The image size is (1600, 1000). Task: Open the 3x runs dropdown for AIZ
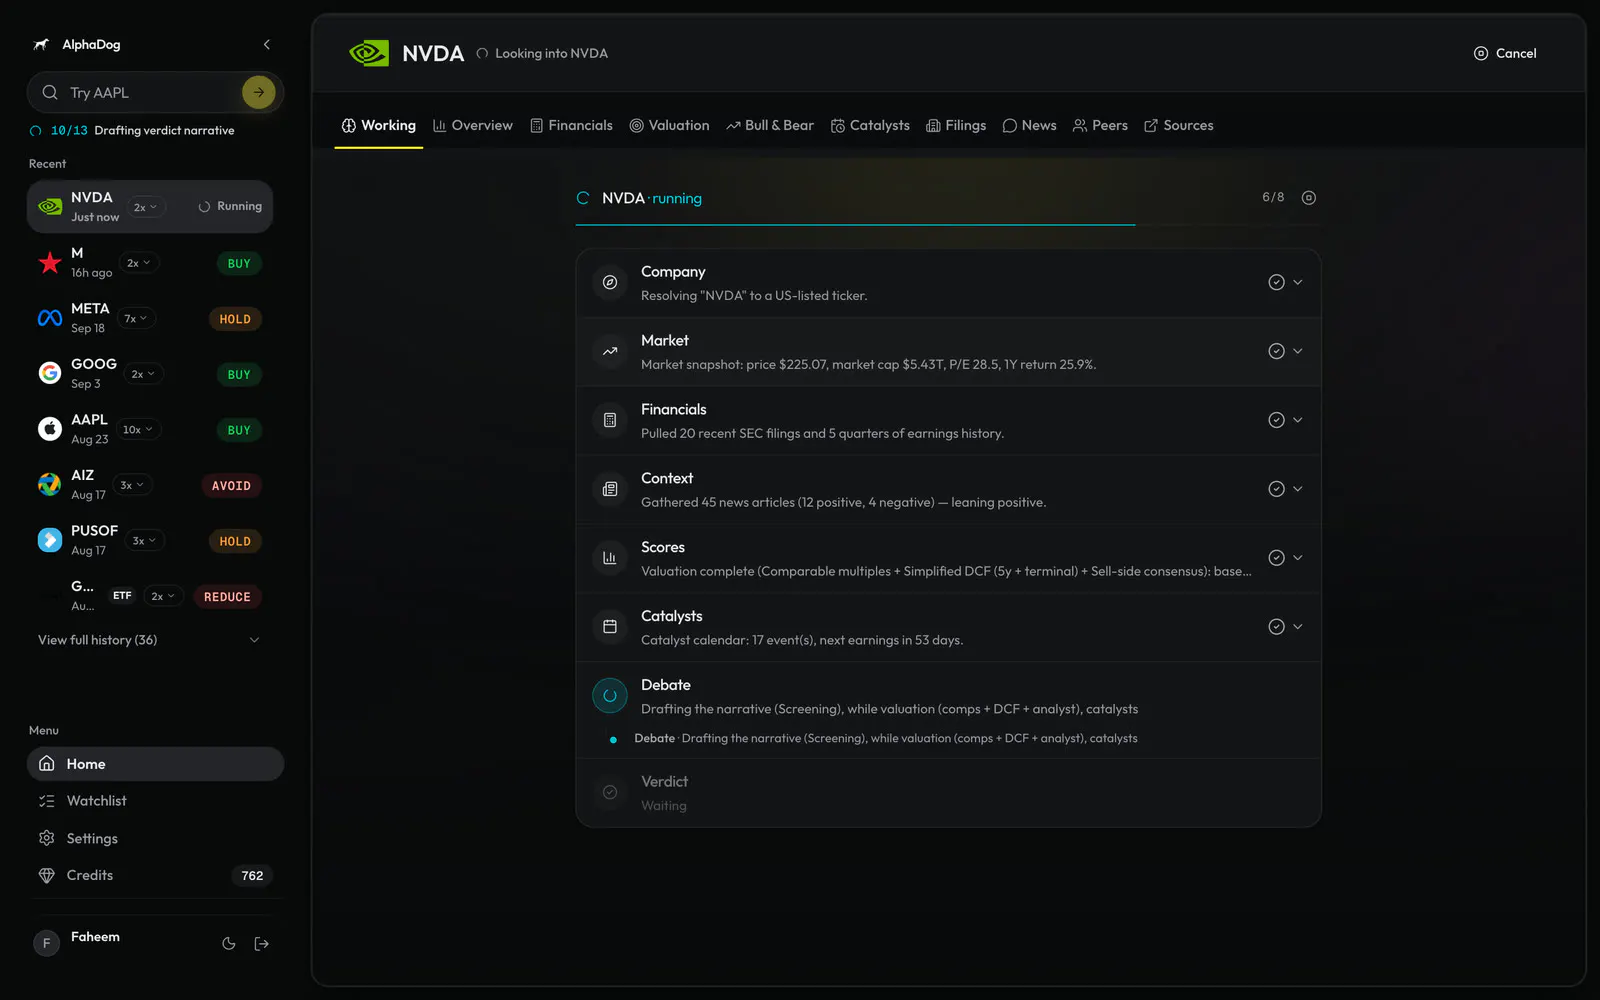click(132, 485)
